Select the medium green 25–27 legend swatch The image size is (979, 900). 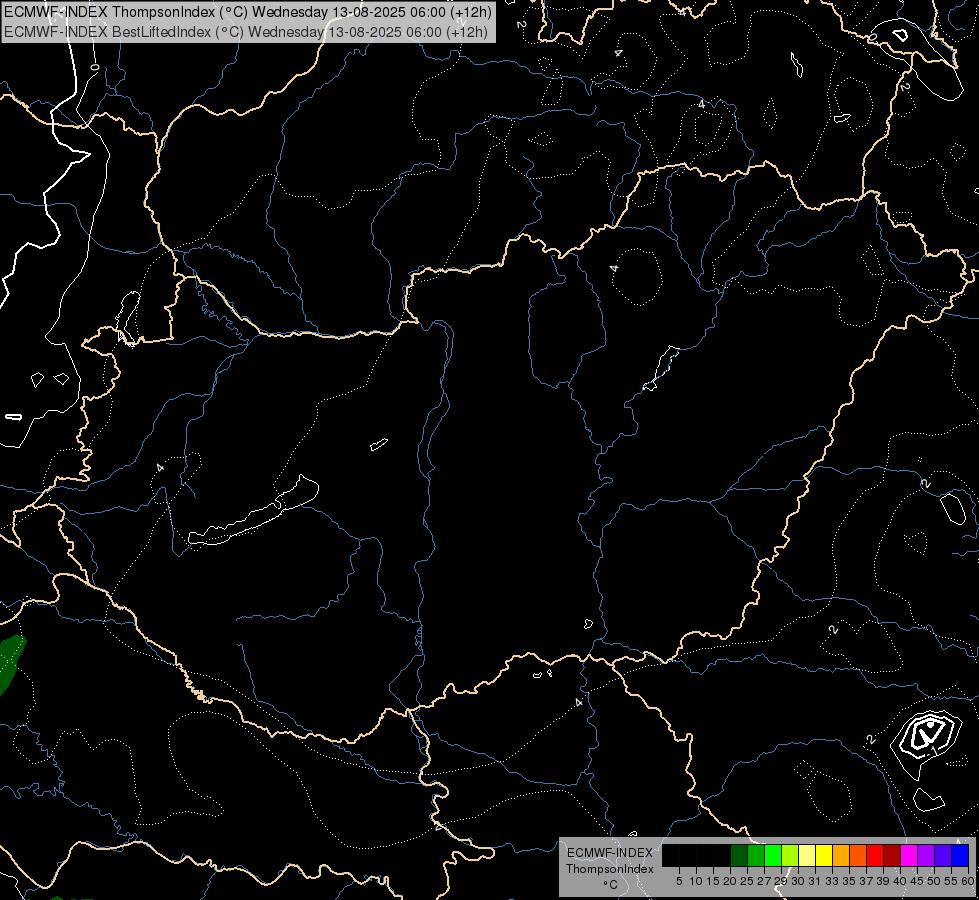tap(755, 855)
